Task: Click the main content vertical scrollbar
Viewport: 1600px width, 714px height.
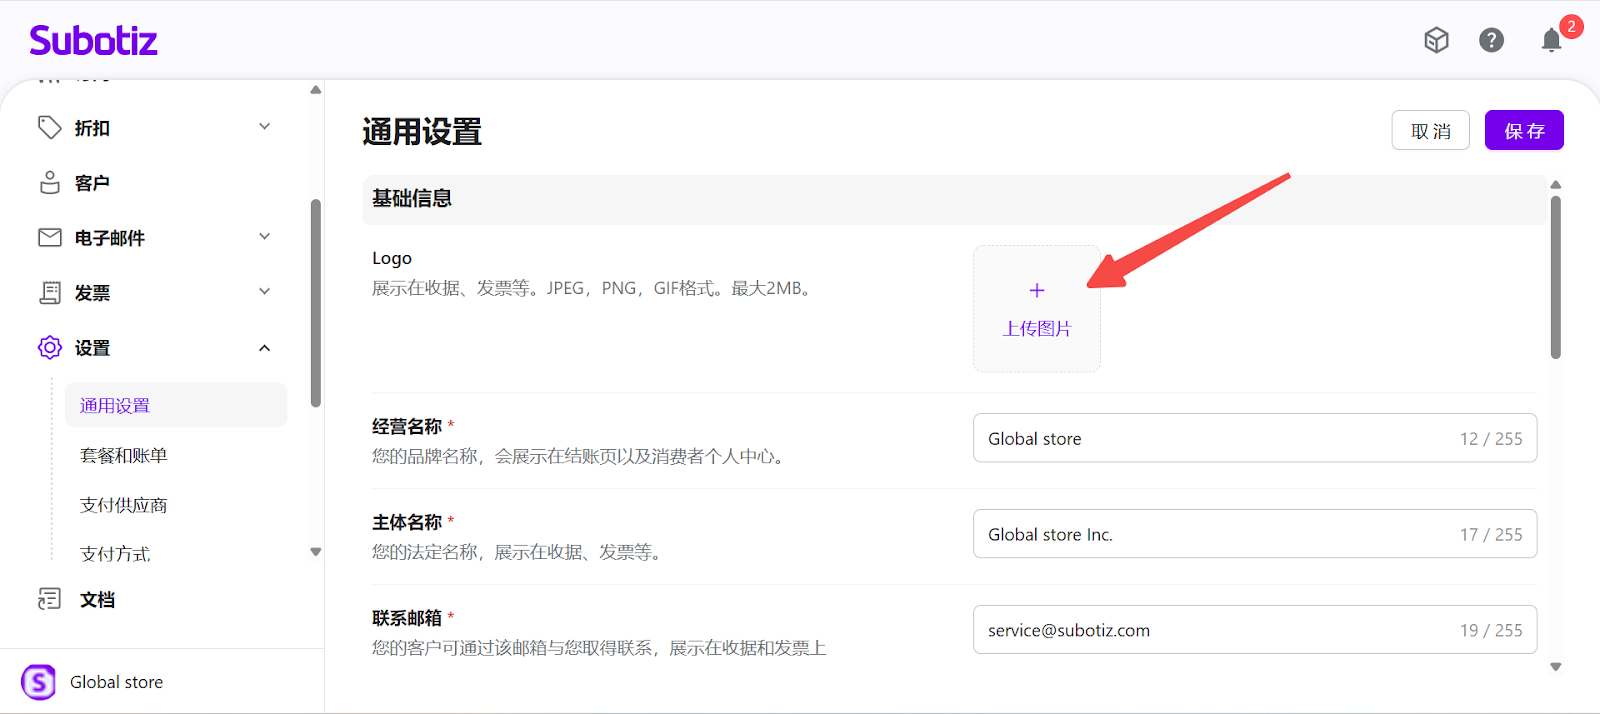Action: pos(1555,278)
